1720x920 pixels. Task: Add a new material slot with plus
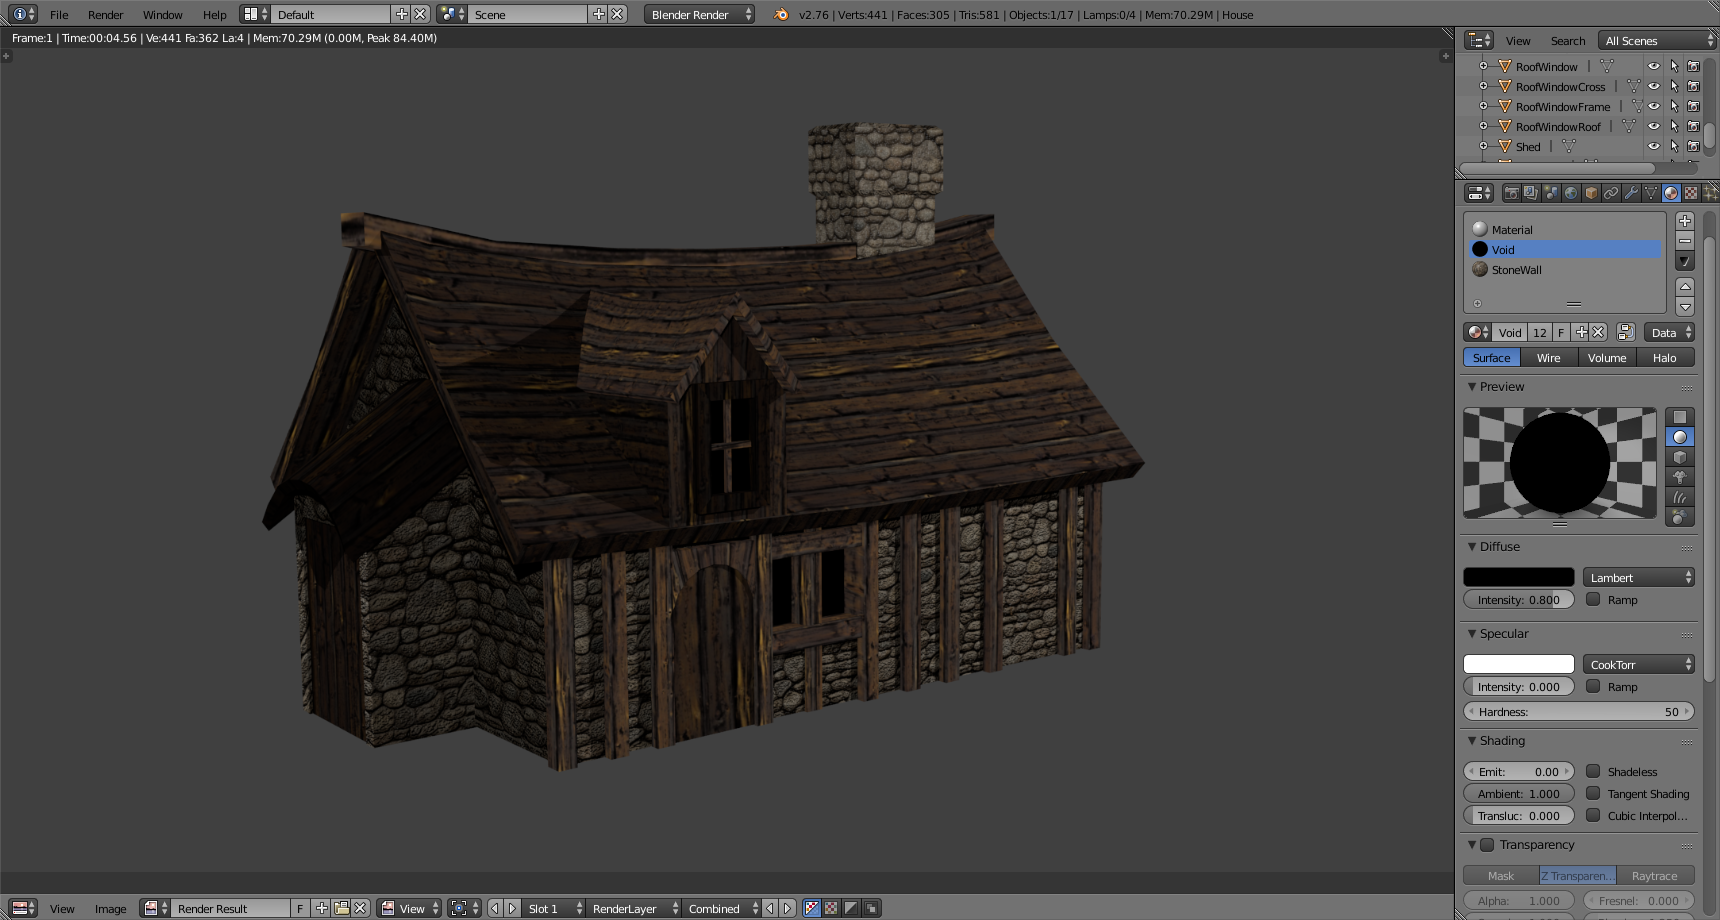click(1685, 221)
